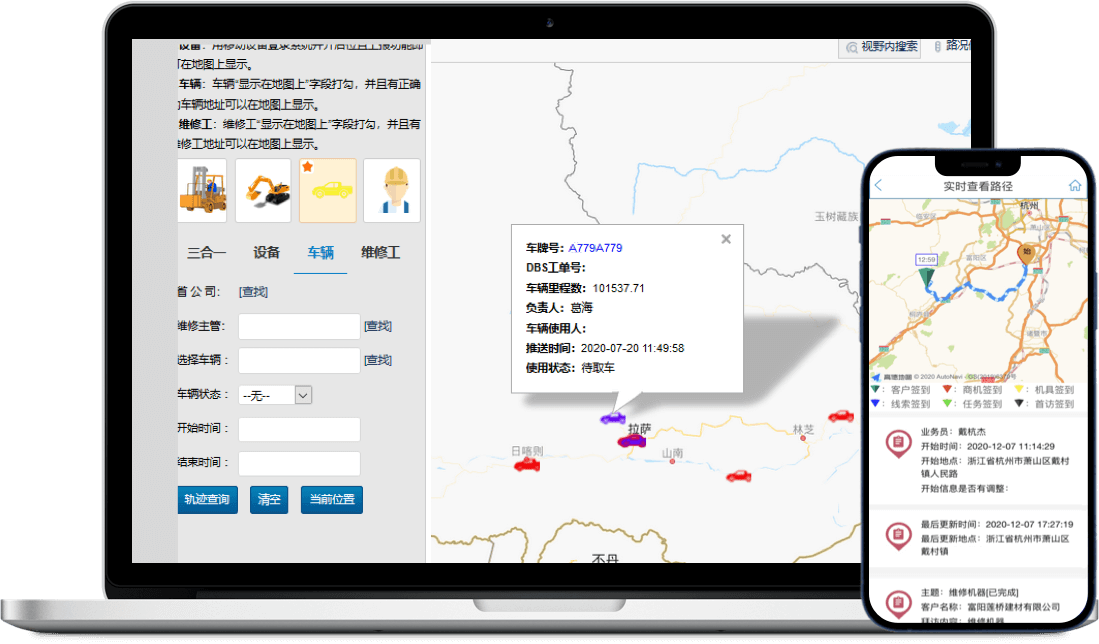The width and height of the screenshot is (1099, 644).
Task: Select the orange excavator icon
Action: click(263, 190)
